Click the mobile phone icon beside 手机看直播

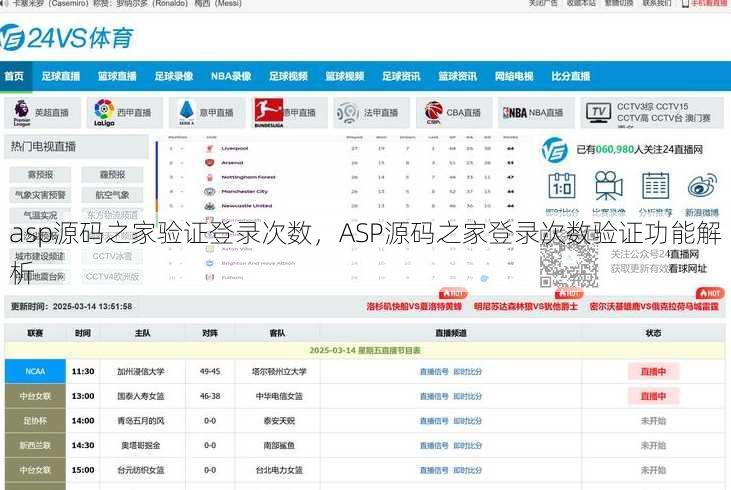coord(685,4)
